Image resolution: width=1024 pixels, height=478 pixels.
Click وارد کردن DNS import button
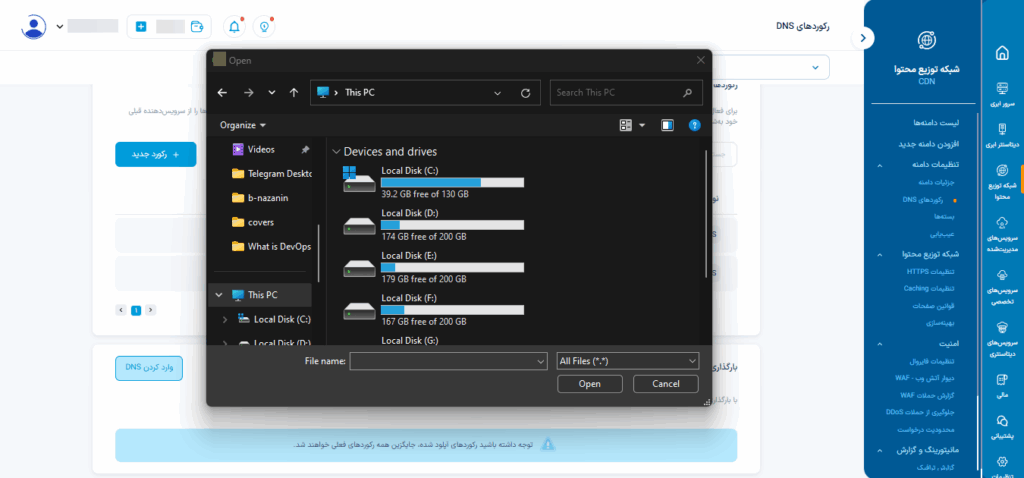(149, 368)
